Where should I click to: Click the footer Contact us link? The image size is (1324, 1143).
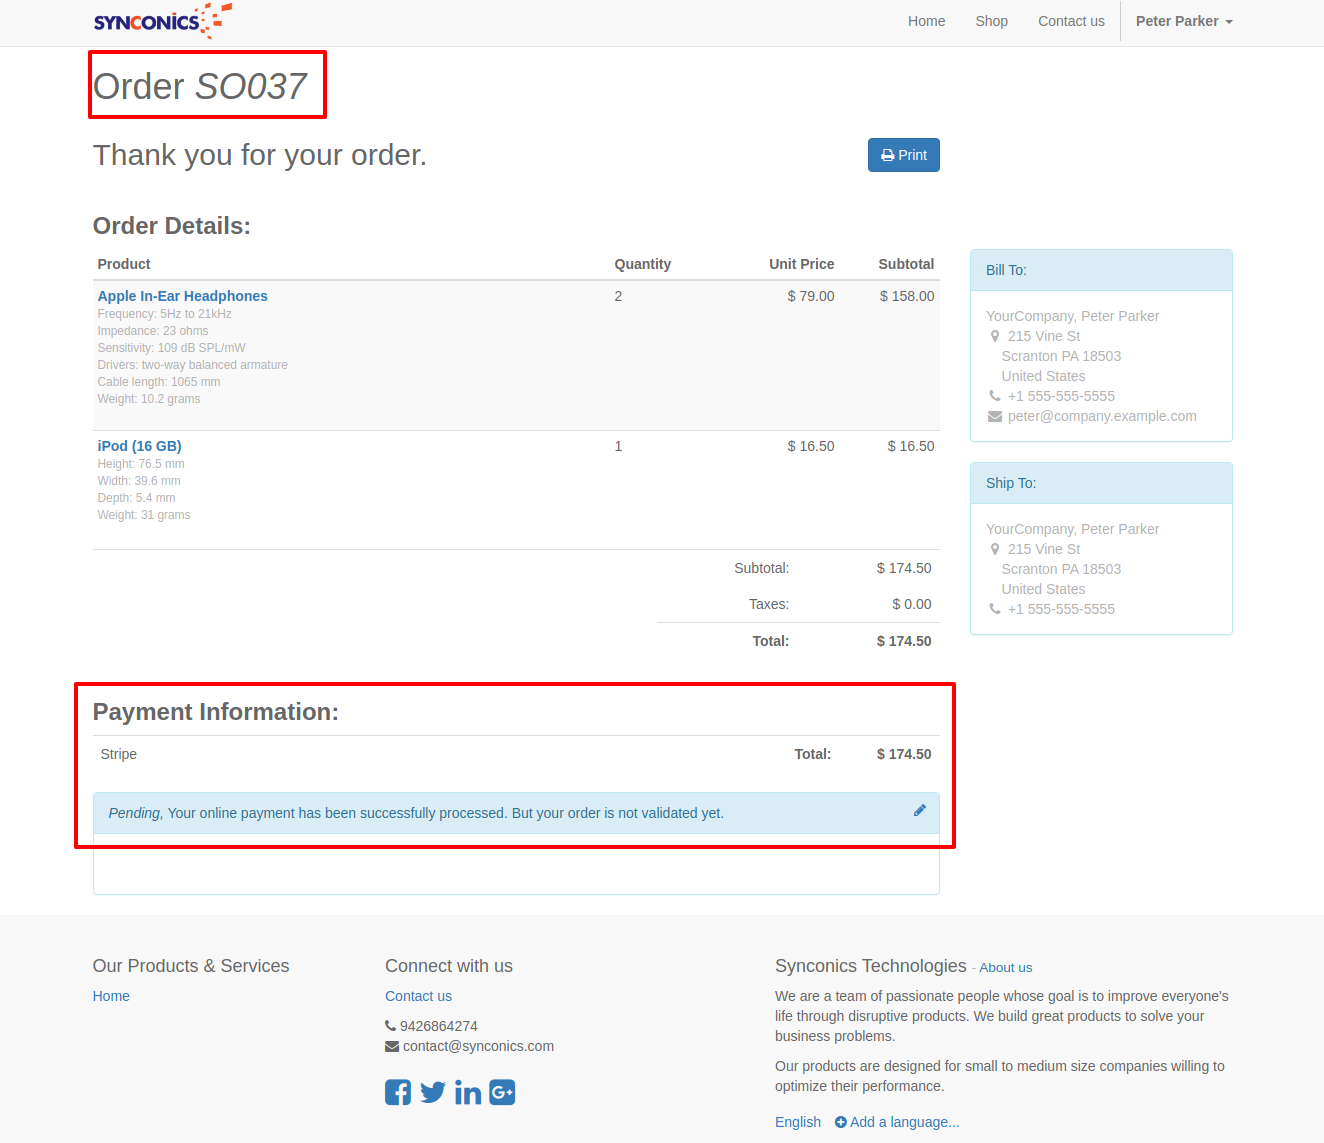[418, 996]
